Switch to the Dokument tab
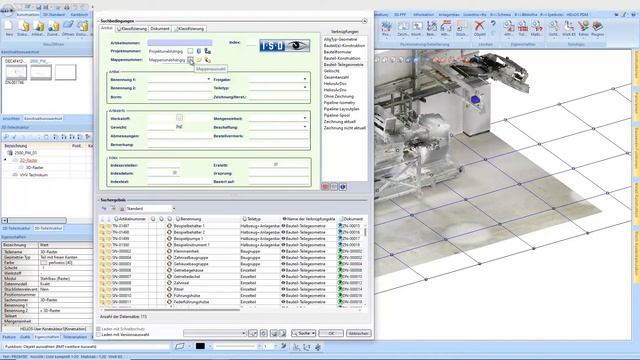The width and height of the screenshot is (640, 360). [x=160, y=29]
